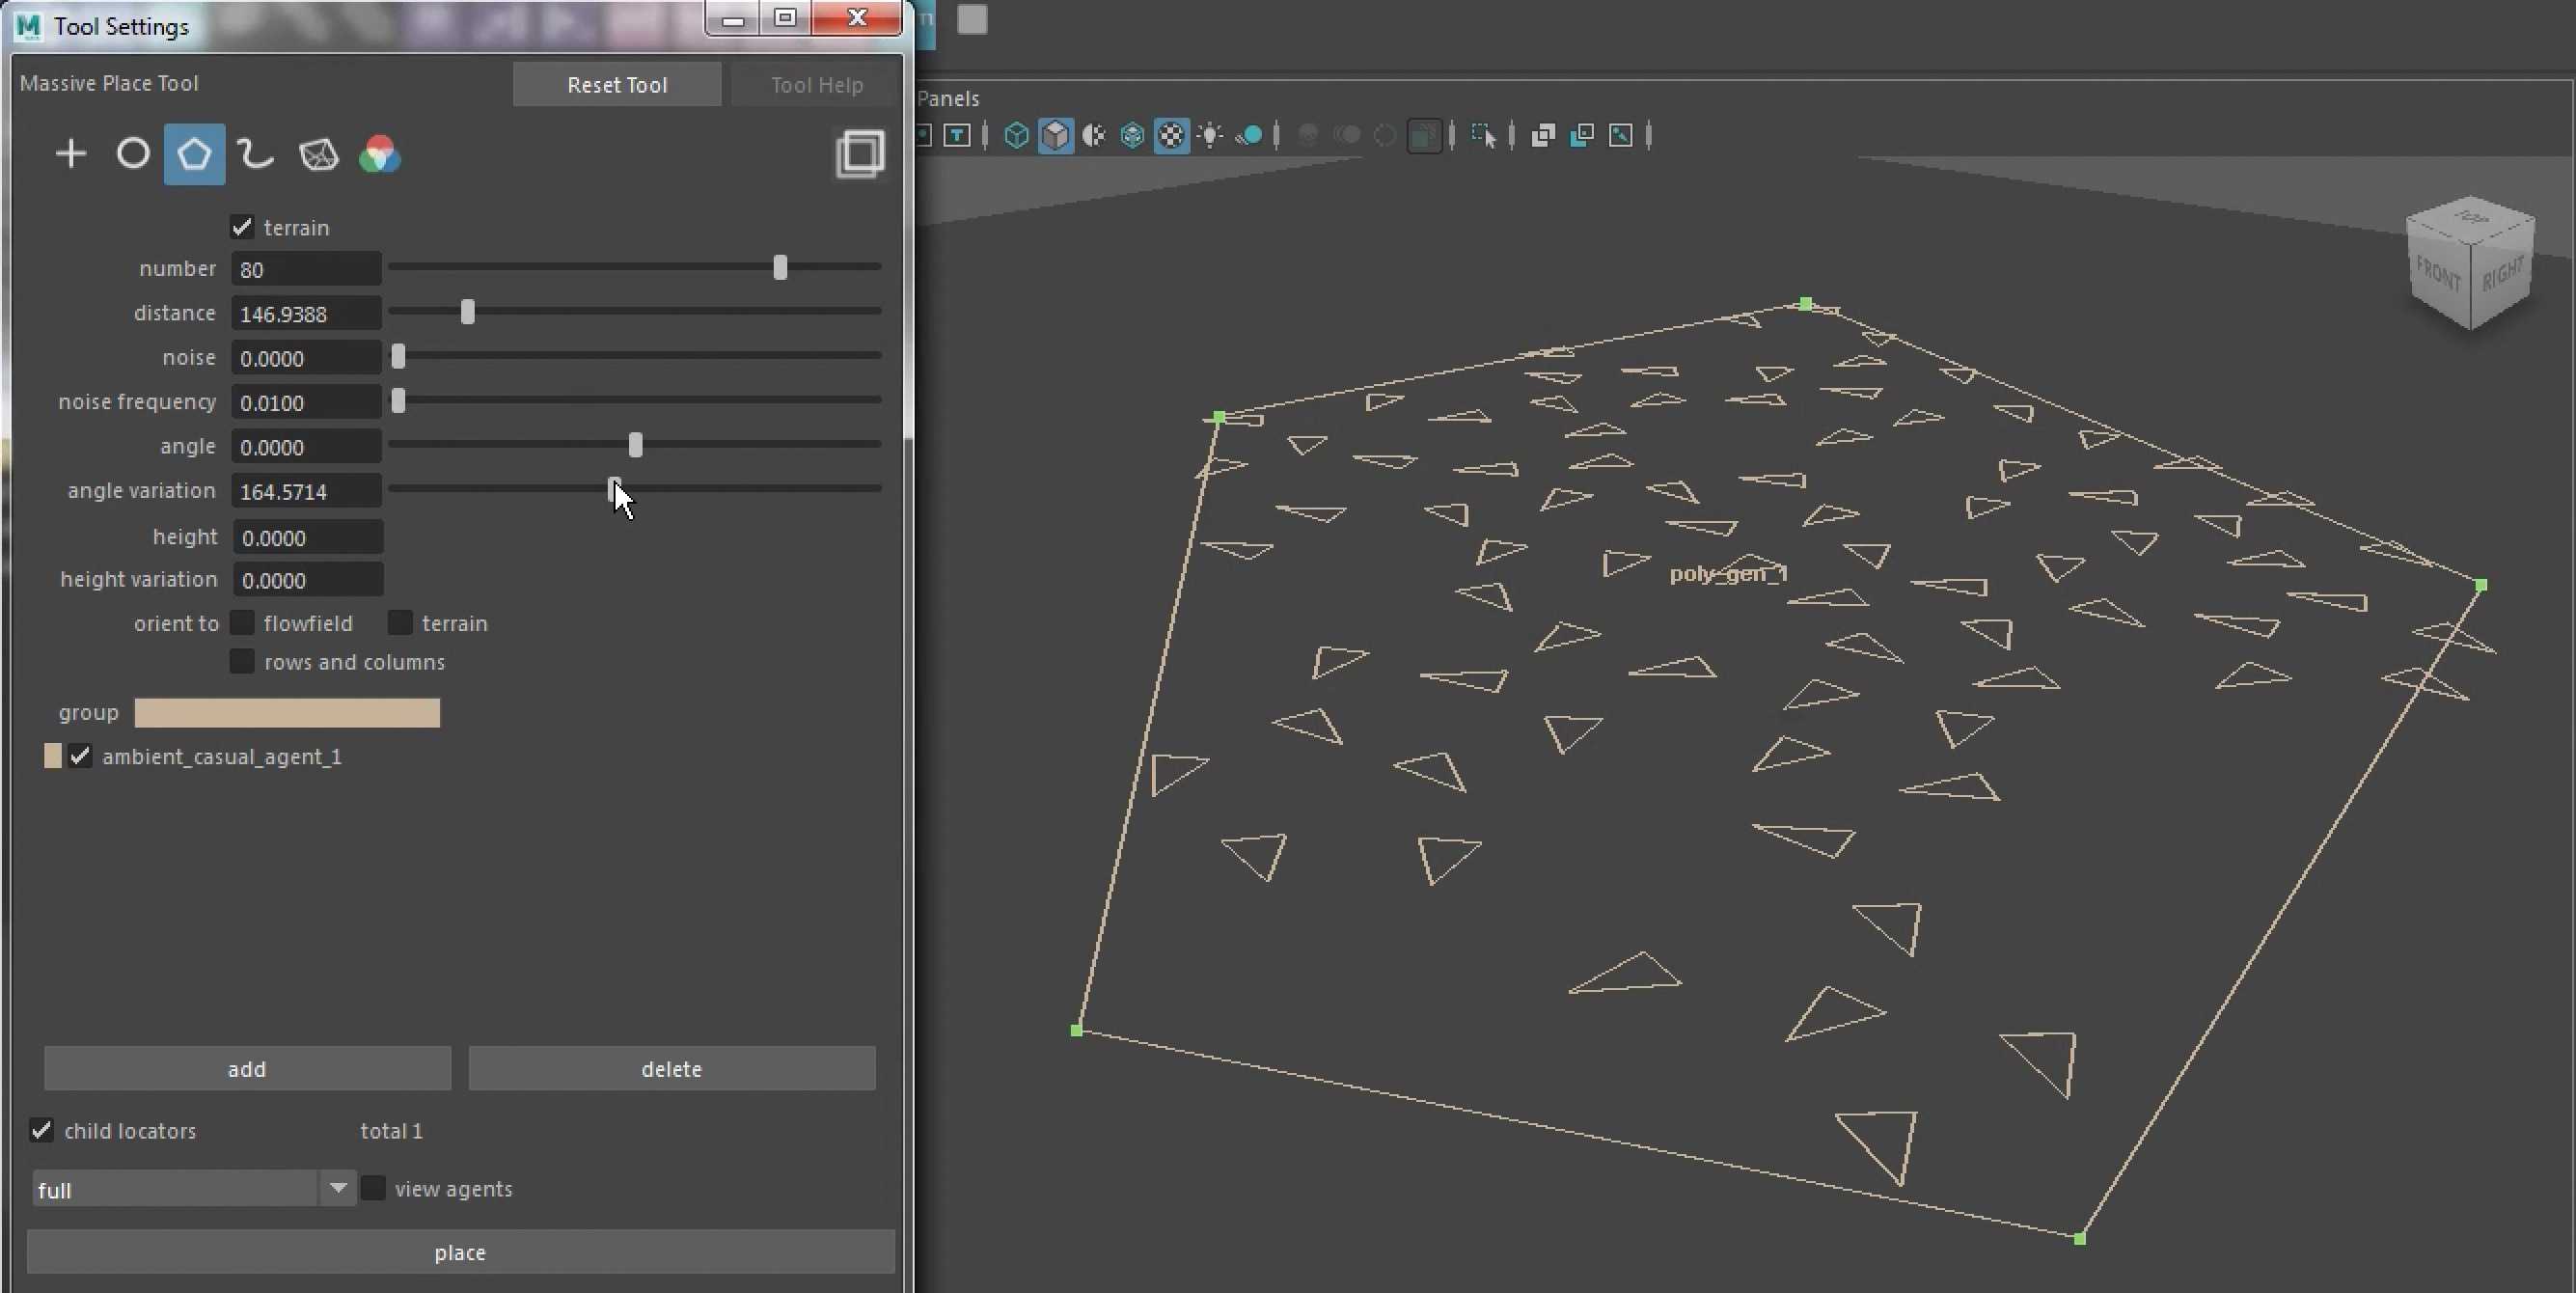Select the spline curve placement tool
This screenshot has width=2576, height=1293.
(256, 154)
